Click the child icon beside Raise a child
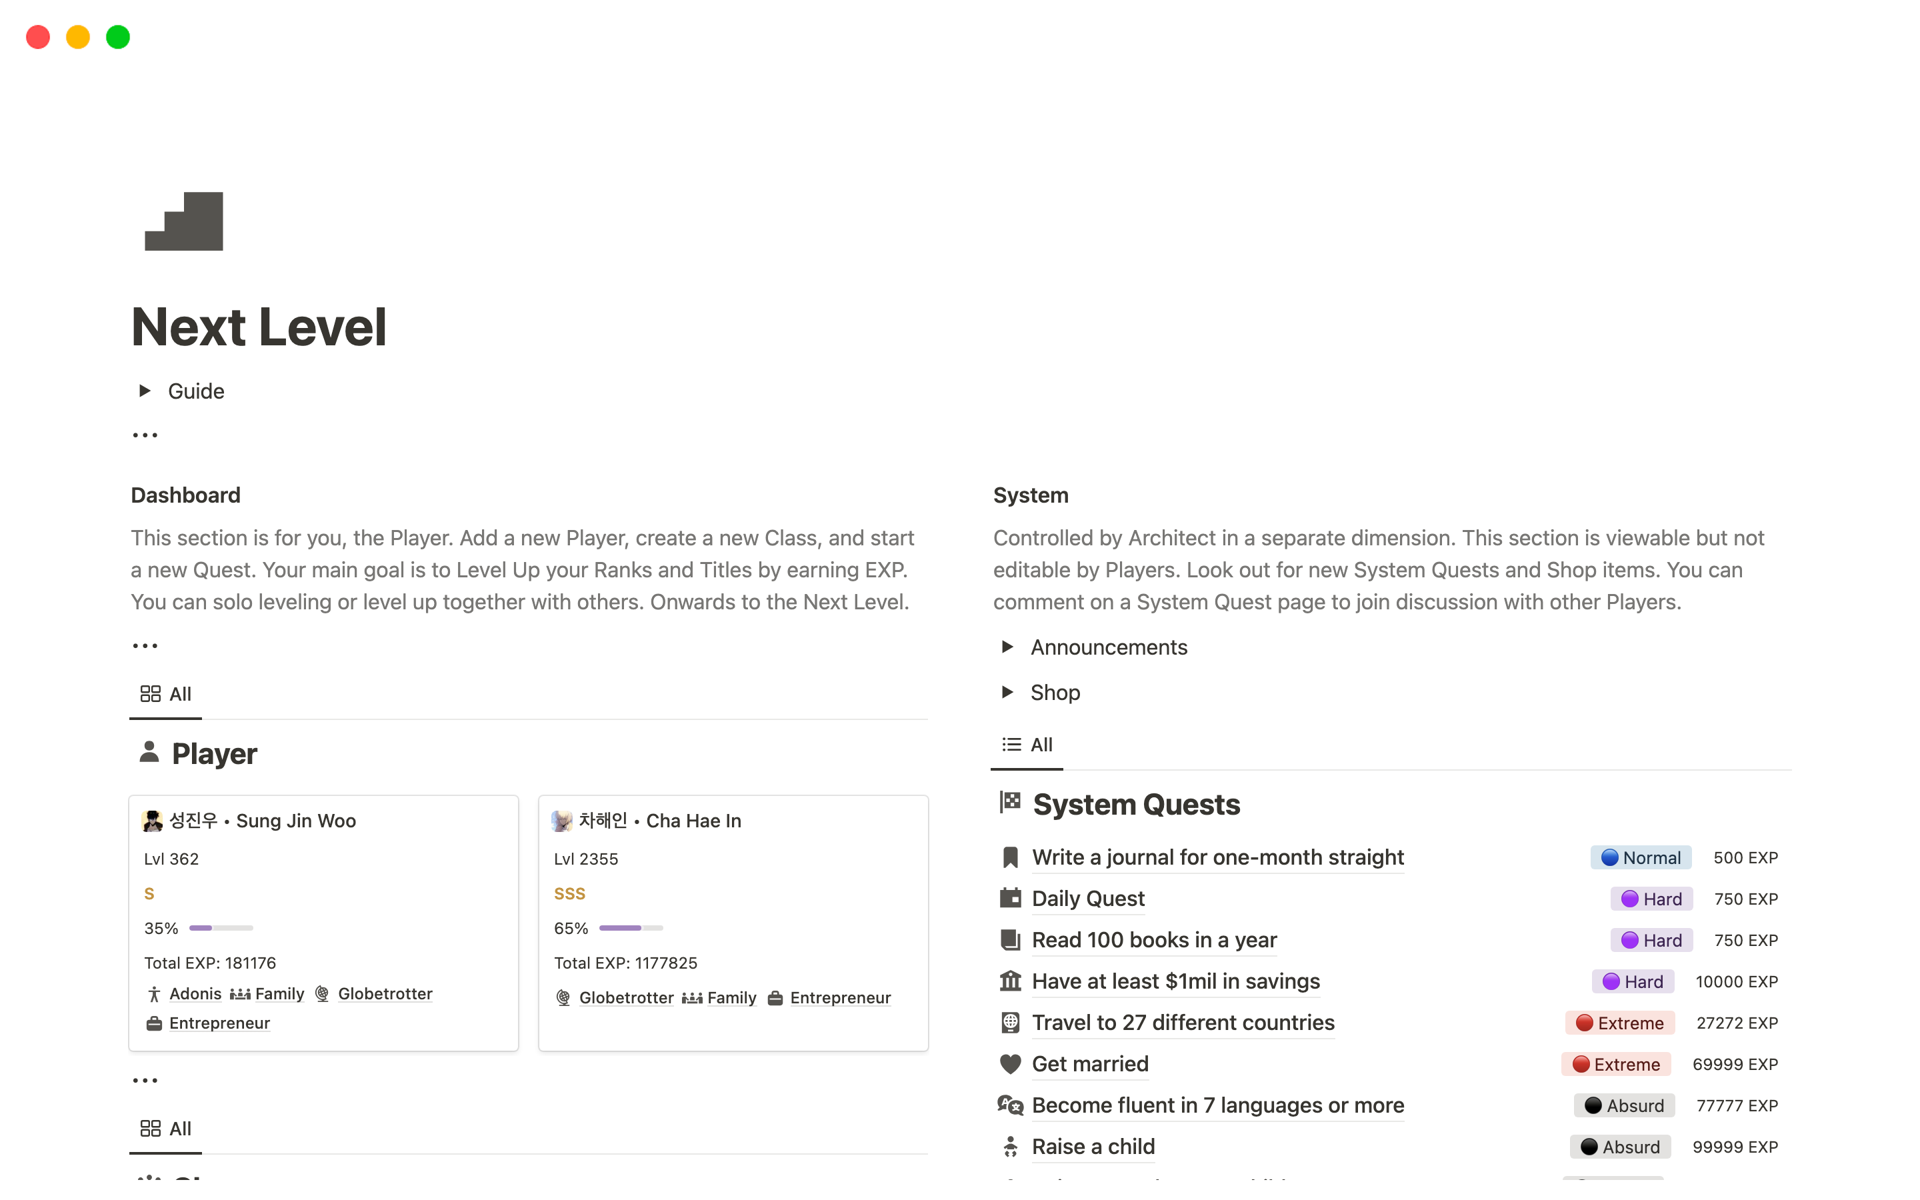 pyautogui.click(x=1010, y=1147)
